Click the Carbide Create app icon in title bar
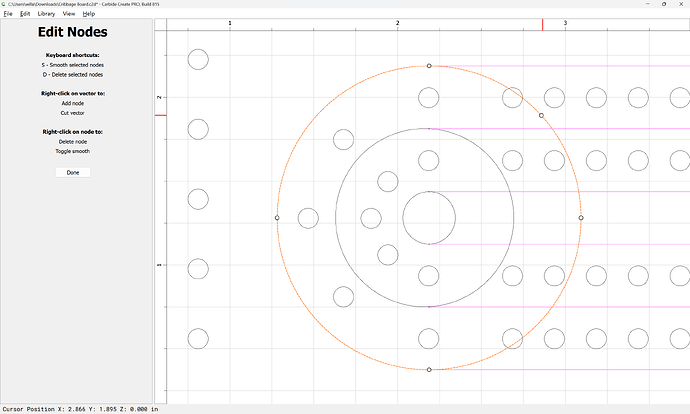The width and height of the screenshot is (690, 414). click(4, 4)
